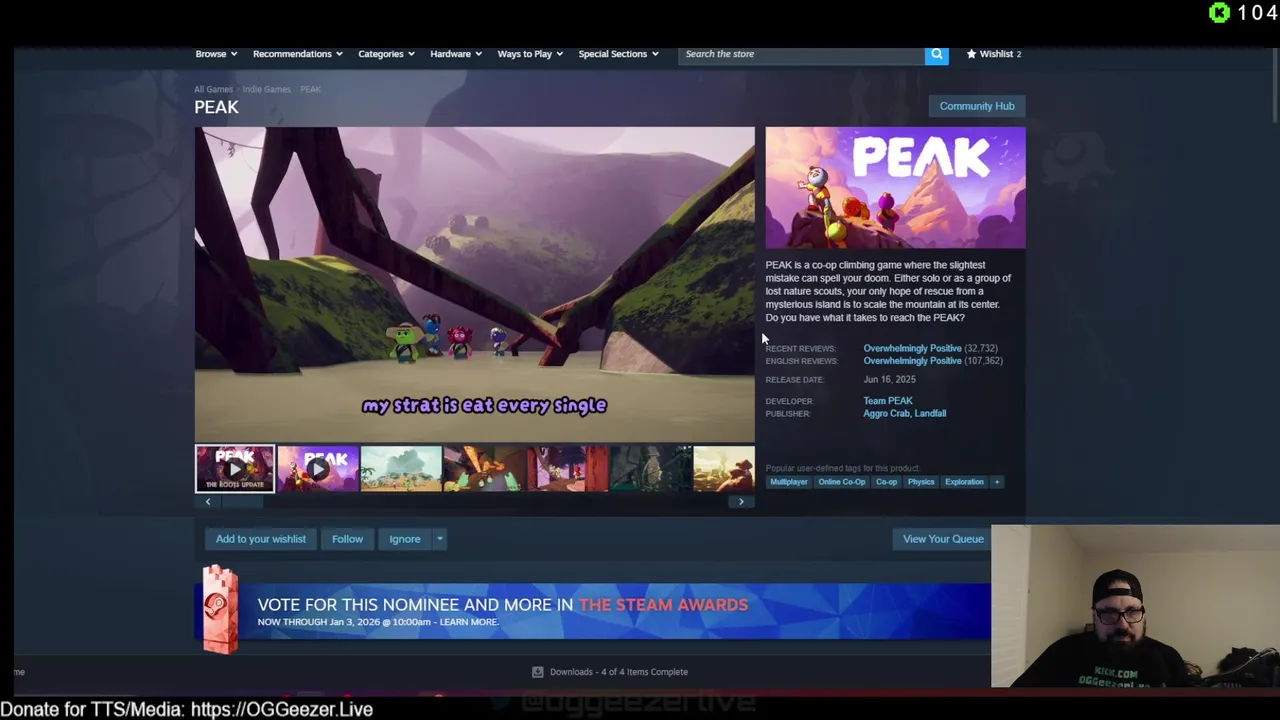Click the PEAK header capsule image

coord(895,187)
